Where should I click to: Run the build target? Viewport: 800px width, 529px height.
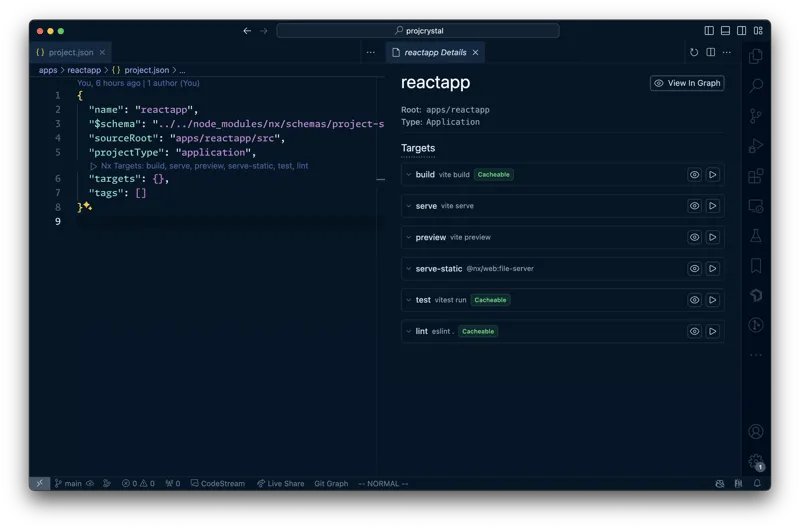(713, 175)
